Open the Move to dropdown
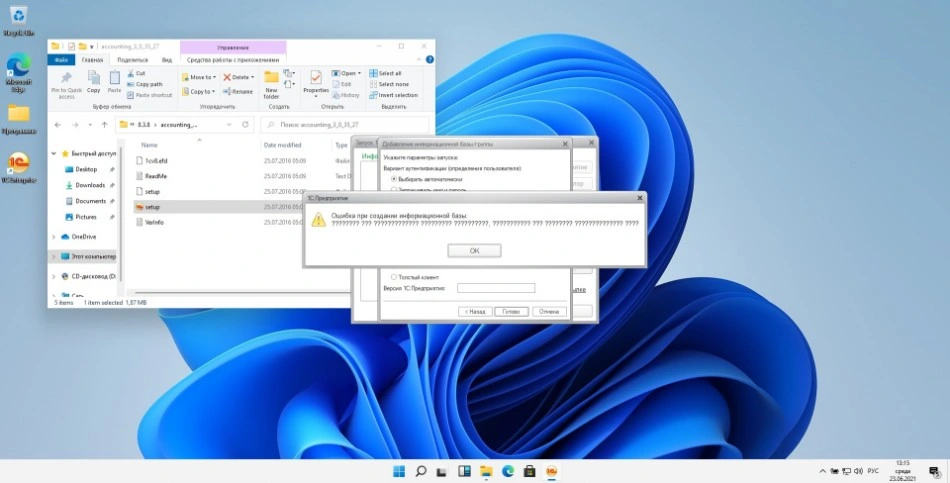The image size is (950, 483). point(198,77)
